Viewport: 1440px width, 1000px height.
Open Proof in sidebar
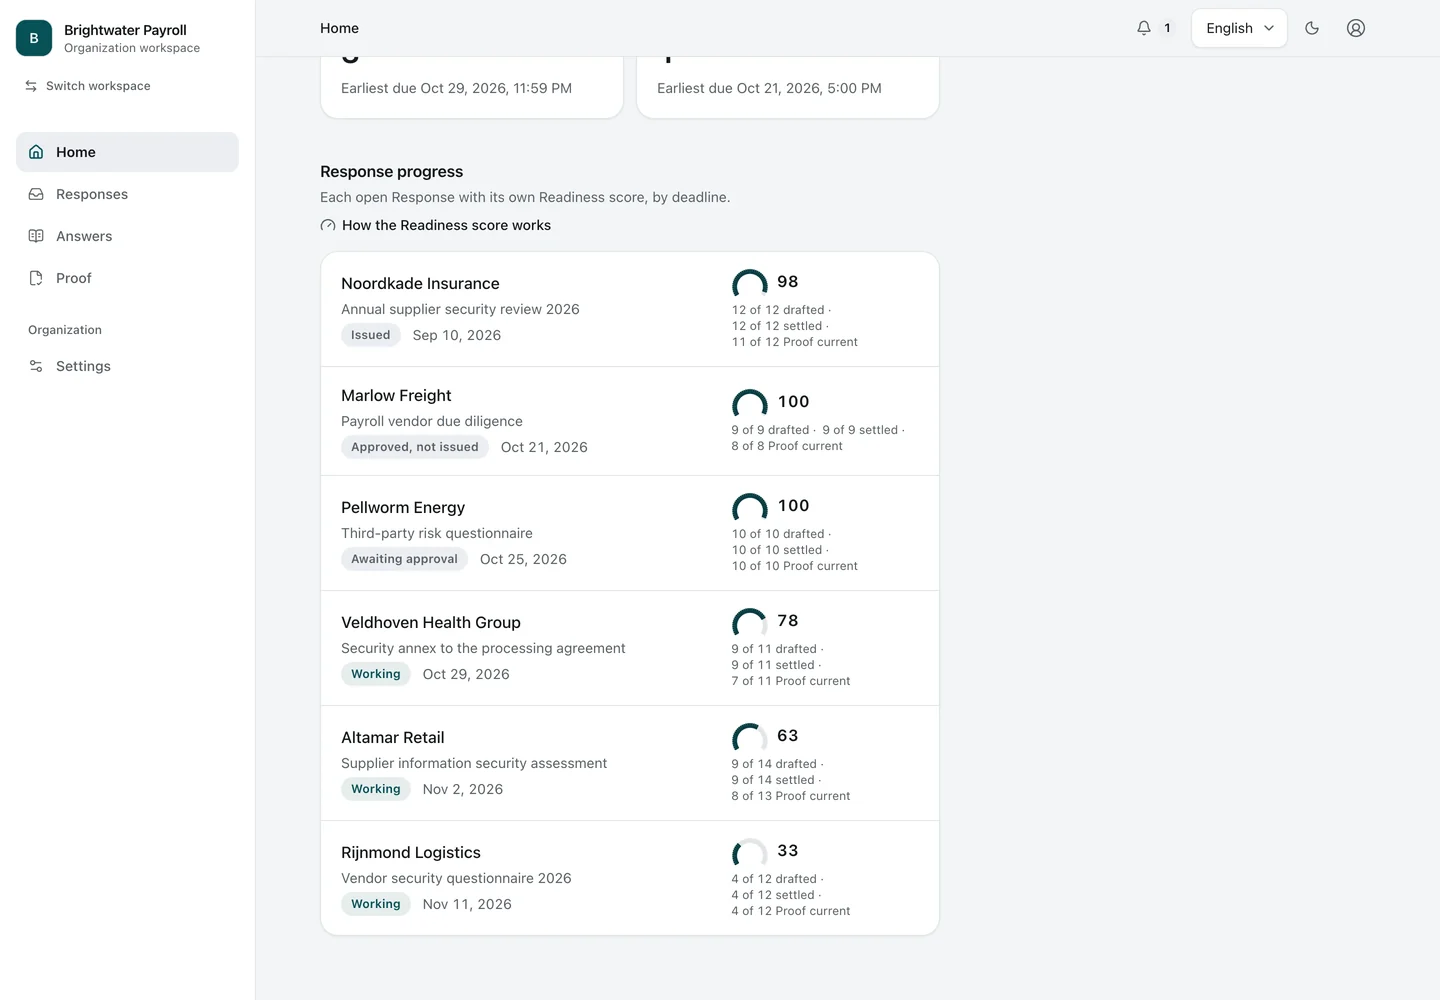127,278
